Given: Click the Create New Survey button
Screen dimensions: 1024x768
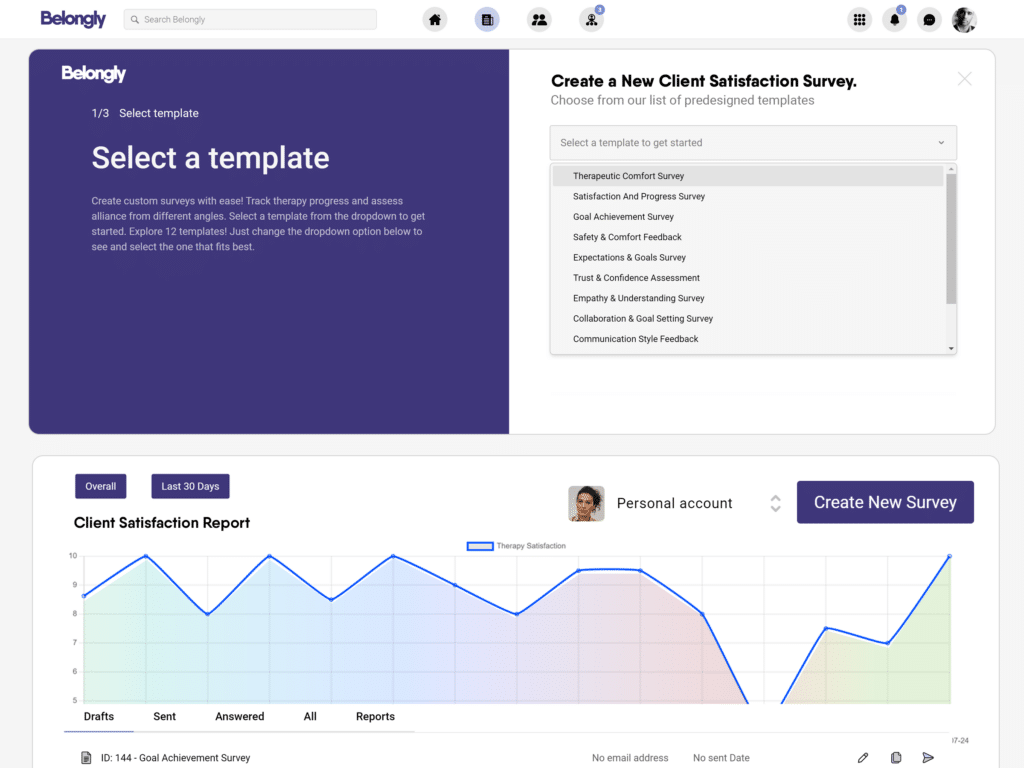Looking at the screenshot, I should pyautogui.click(x=885, y=502).
